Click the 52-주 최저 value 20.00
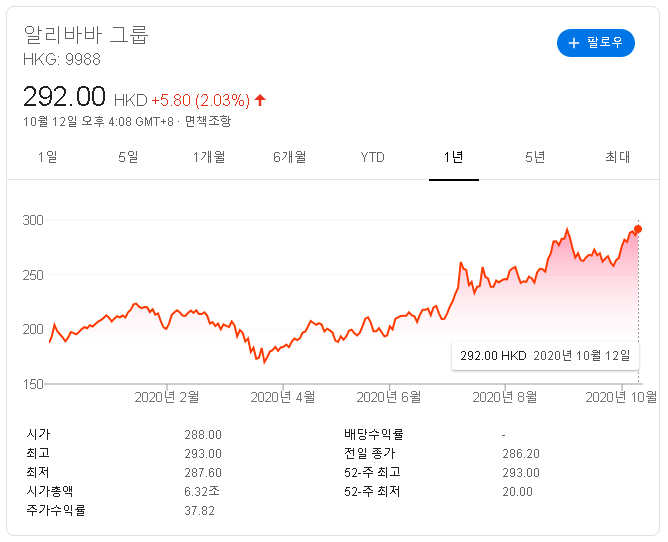Viewport: 668px width, 542px height. [x=517, y=492]
